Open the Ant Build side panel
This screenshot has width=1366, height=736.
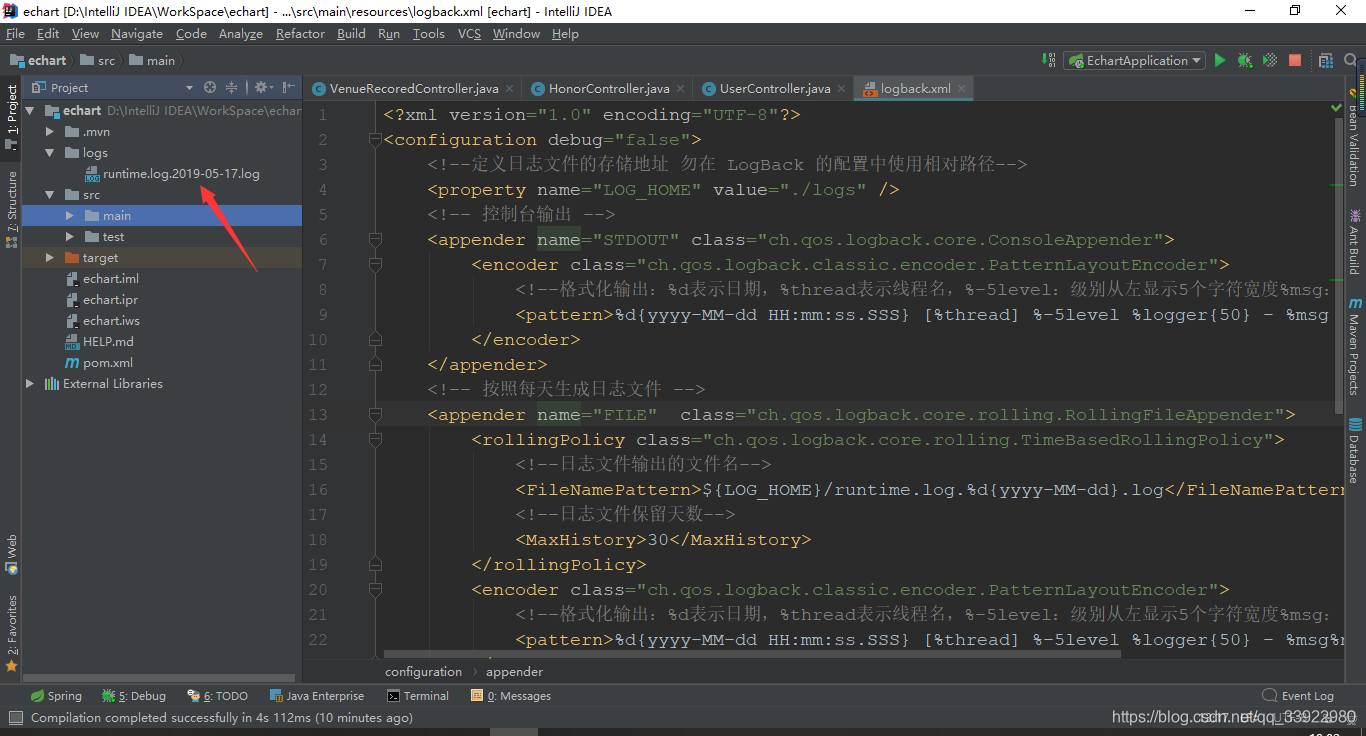tap(1355, 241)
